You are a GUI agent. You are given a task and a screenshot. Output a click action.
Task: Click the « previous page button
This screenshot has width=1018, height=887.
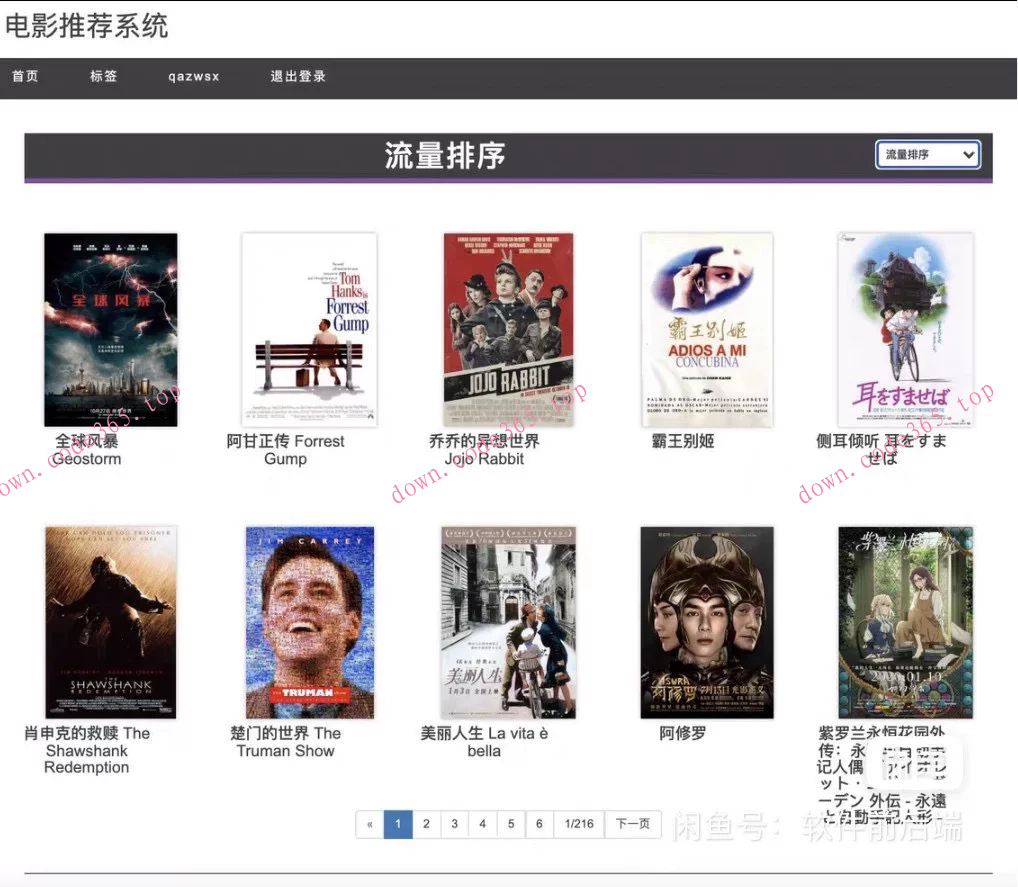pos(370,824)
